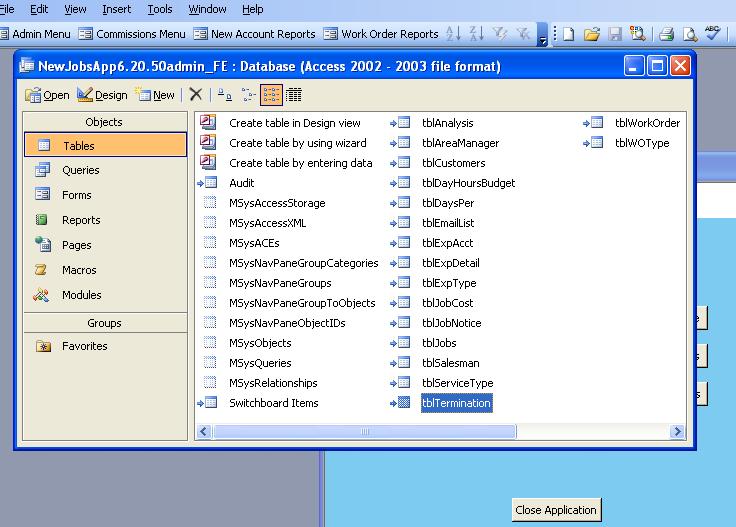Click the horizontal scrollbar thumb
Screen dimensions: 736x527
coord(364,431)
